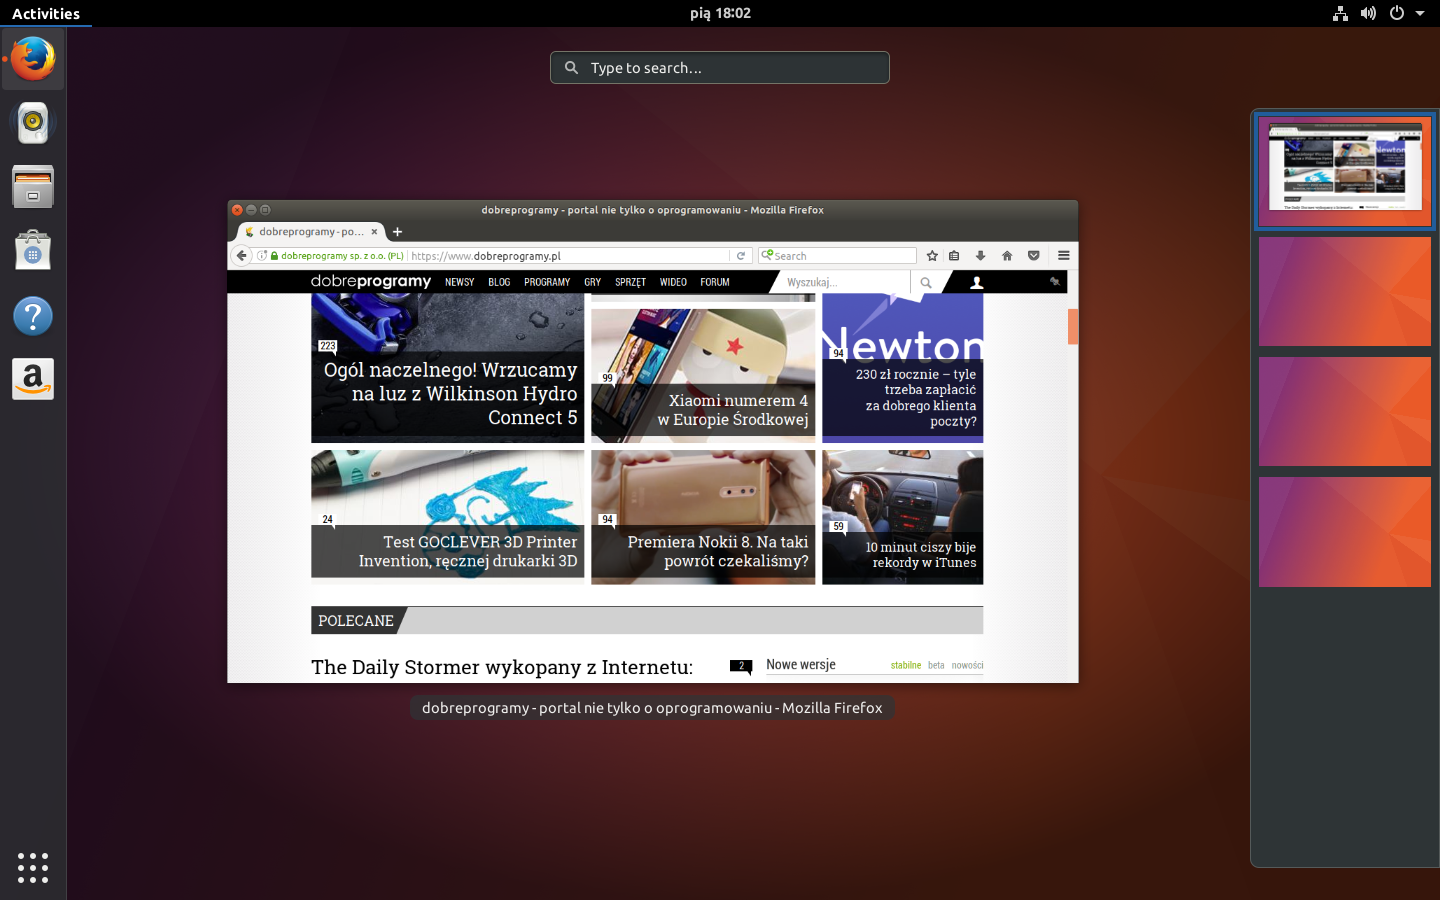The height and width of the screenshot is (900, 1440).
Task: Click the orange page scrollbar handle
Action: [1073, 327]
